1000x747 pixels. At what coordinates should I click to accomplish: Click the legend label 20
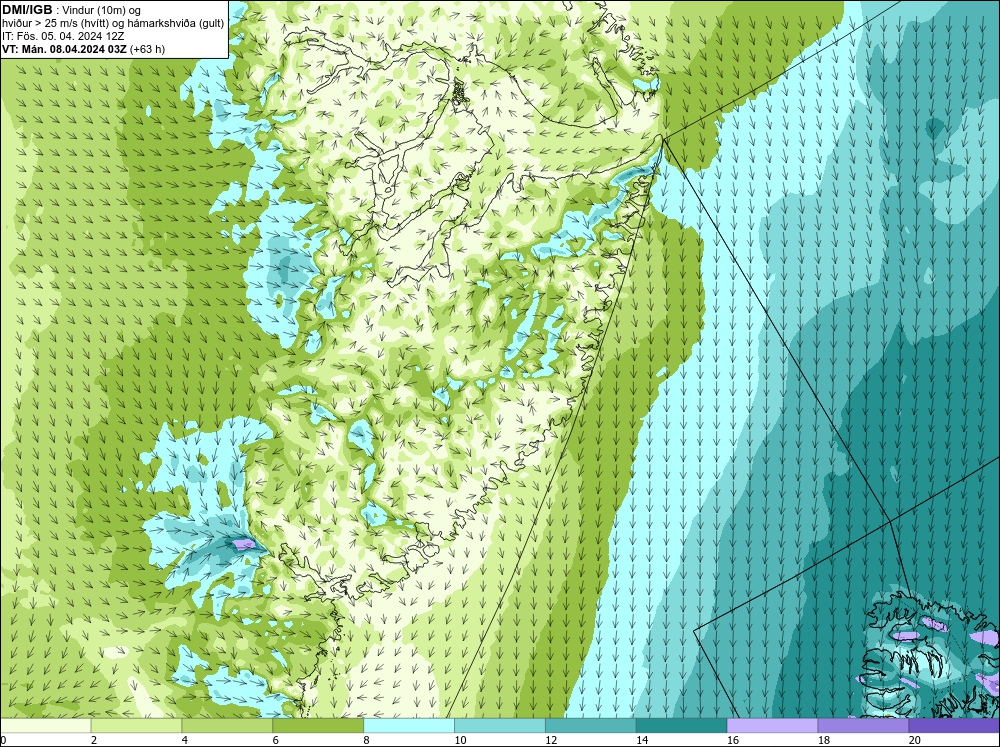pyautogui.click(x=915, y=740)
